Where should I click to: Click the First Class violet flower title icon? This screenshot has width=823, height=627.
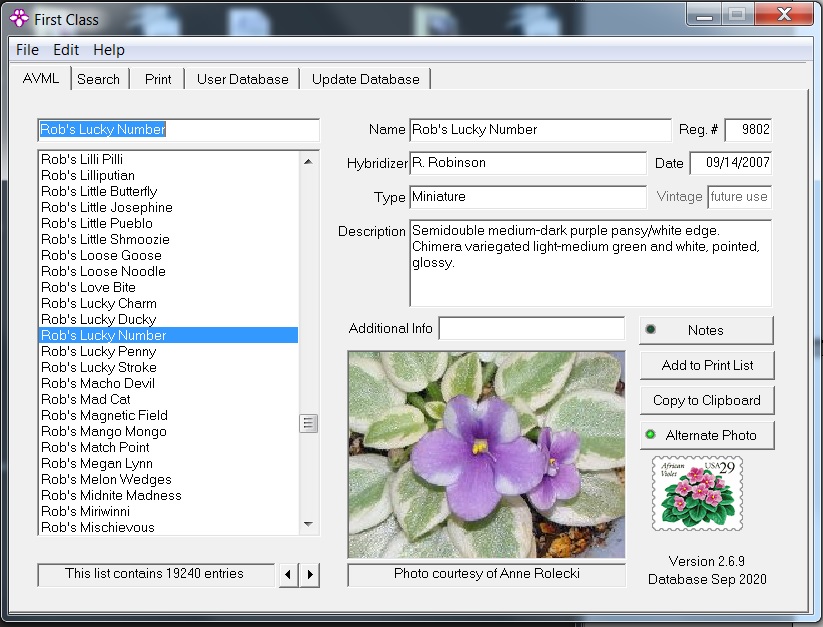click(19, 19)
